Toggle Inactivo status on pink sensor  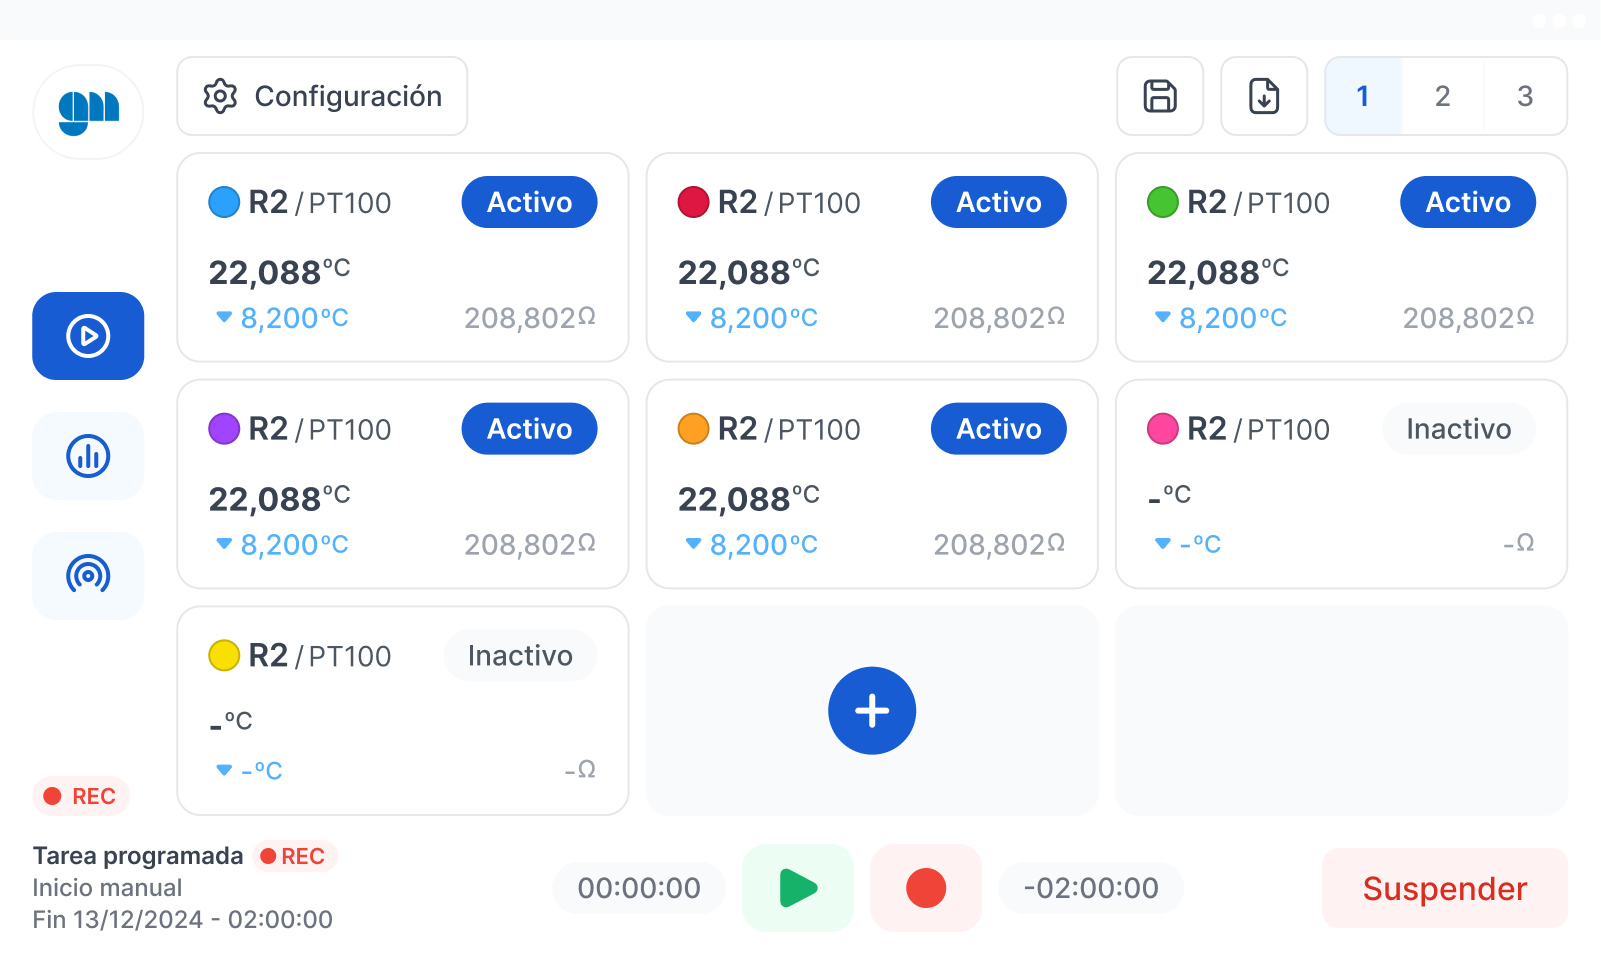tap(1458, 429)
